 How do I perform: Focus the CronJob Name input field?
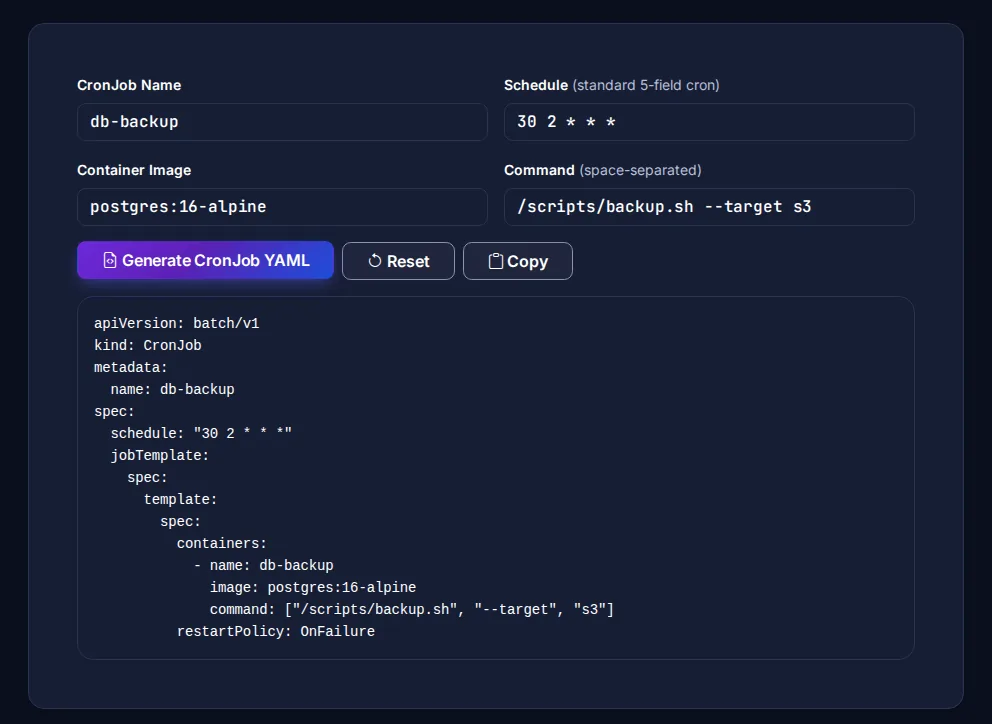282,122
